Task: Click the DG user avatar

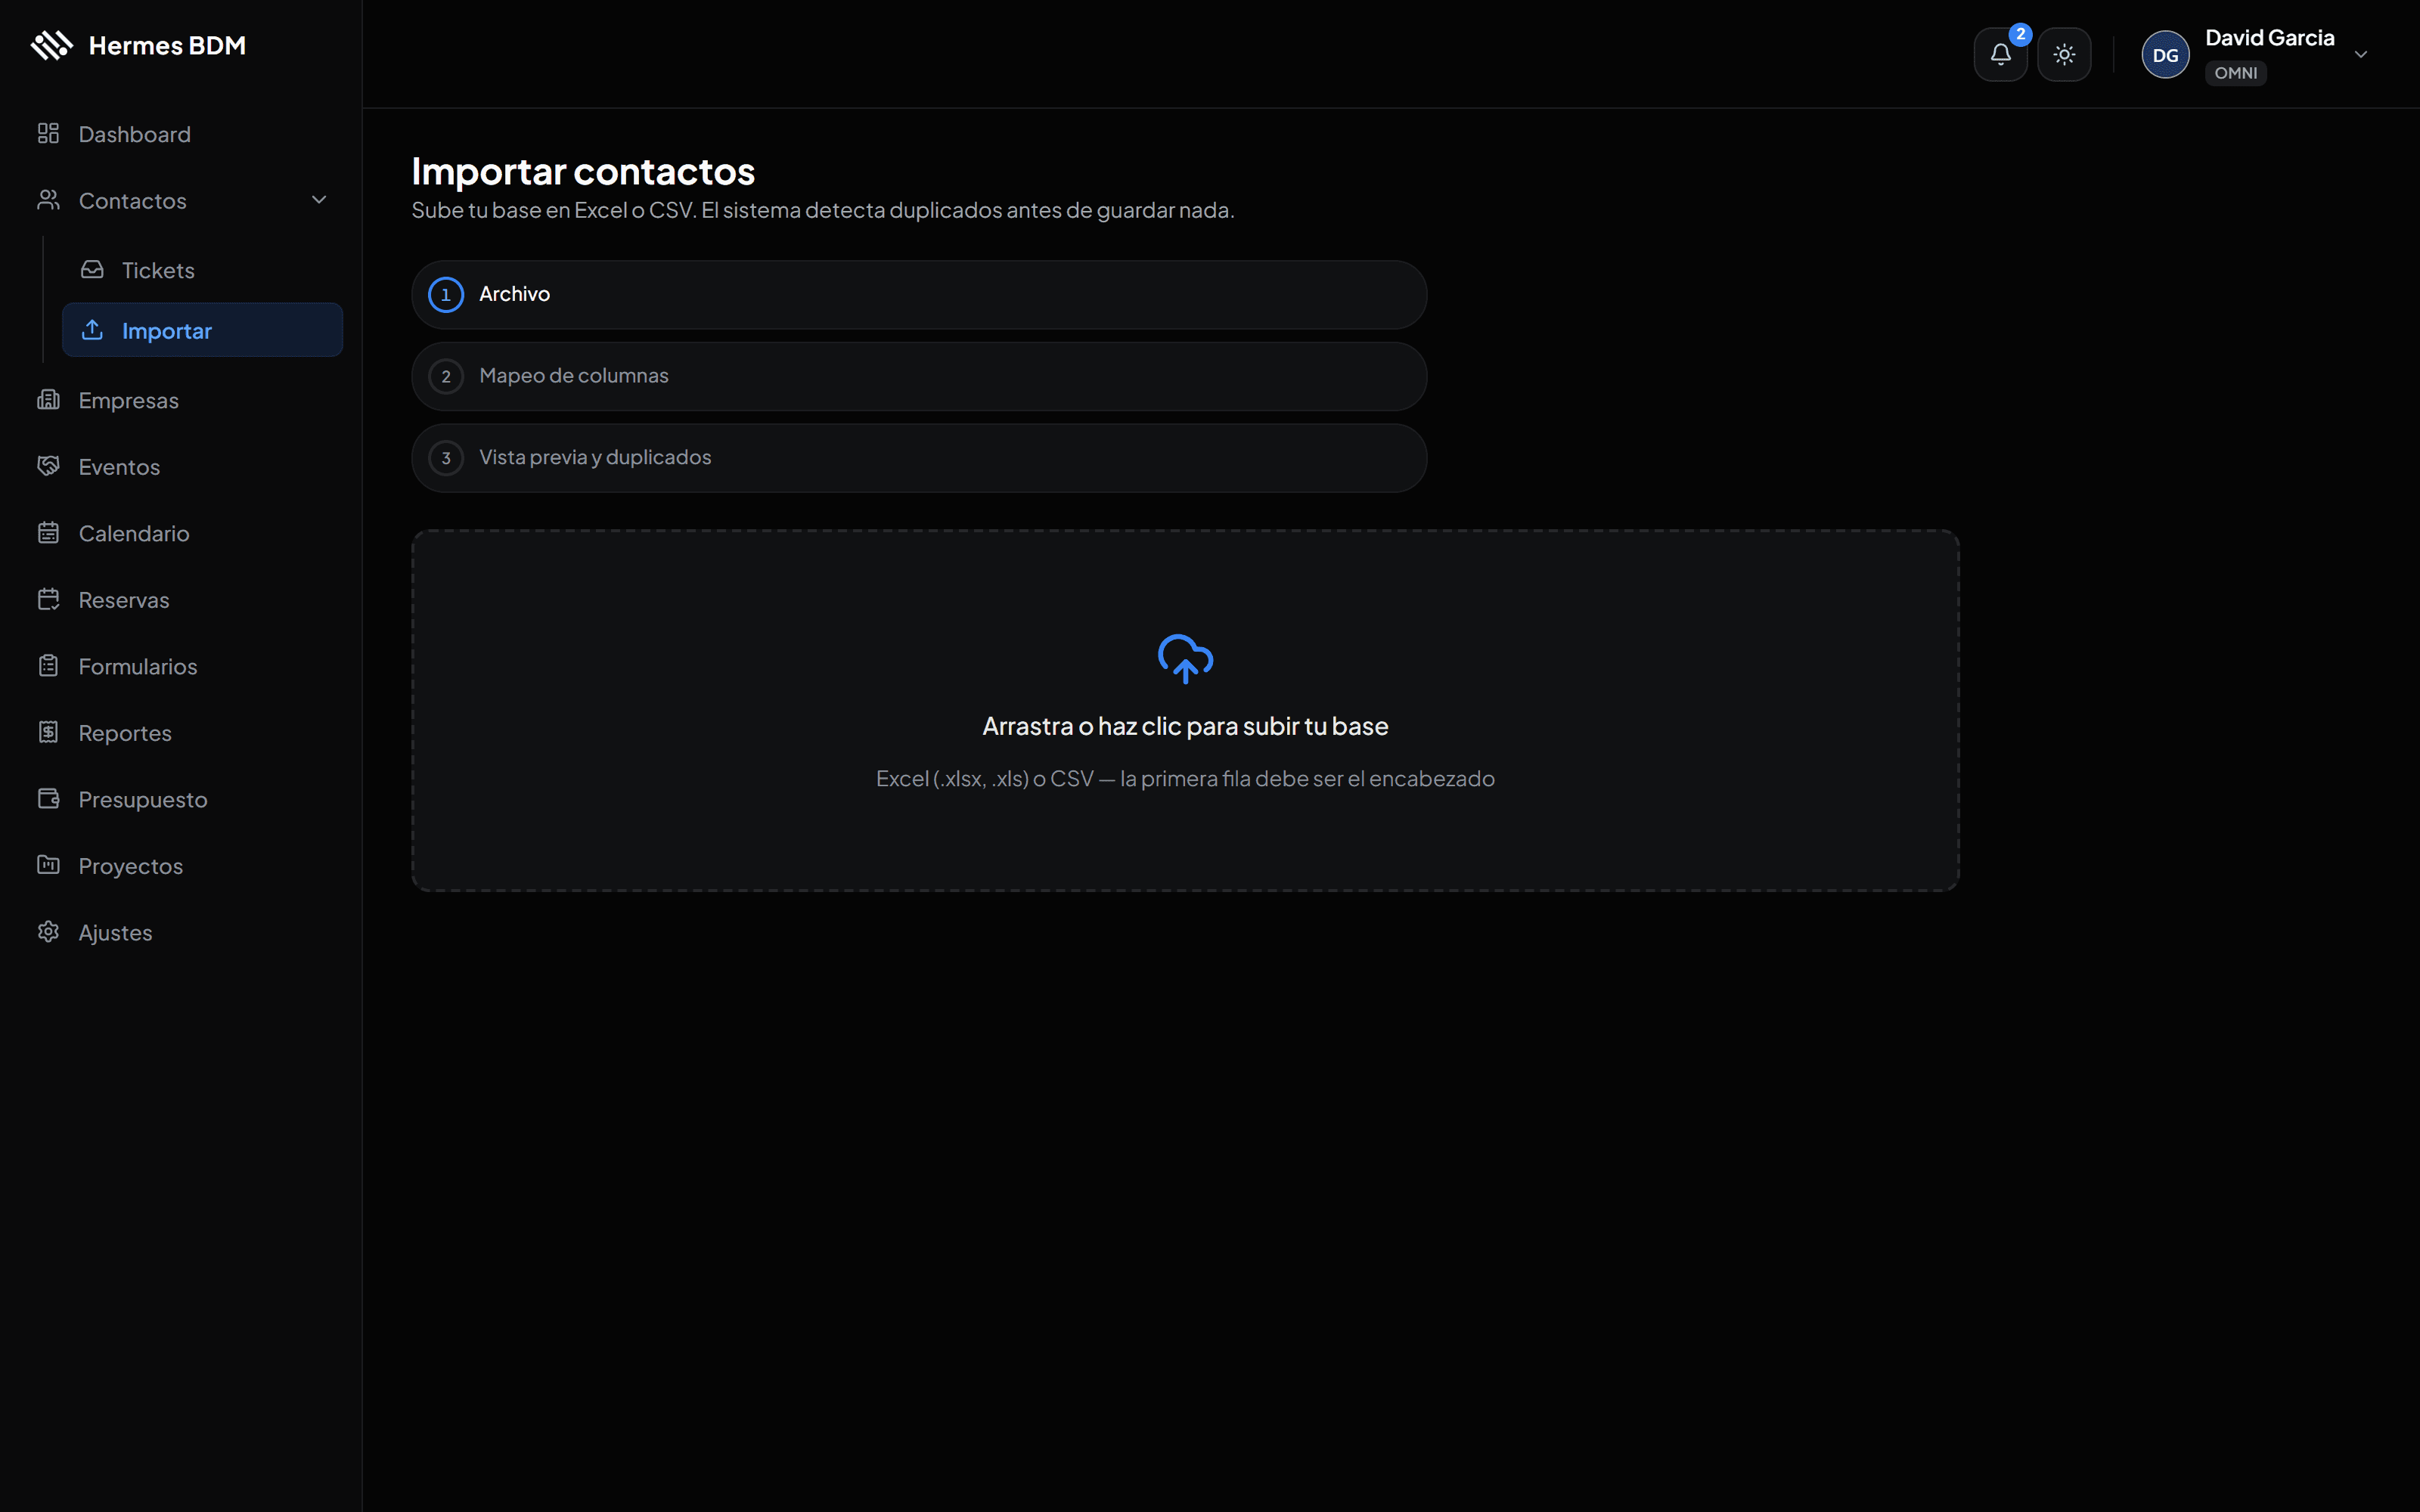Action: click(2165, 54)
